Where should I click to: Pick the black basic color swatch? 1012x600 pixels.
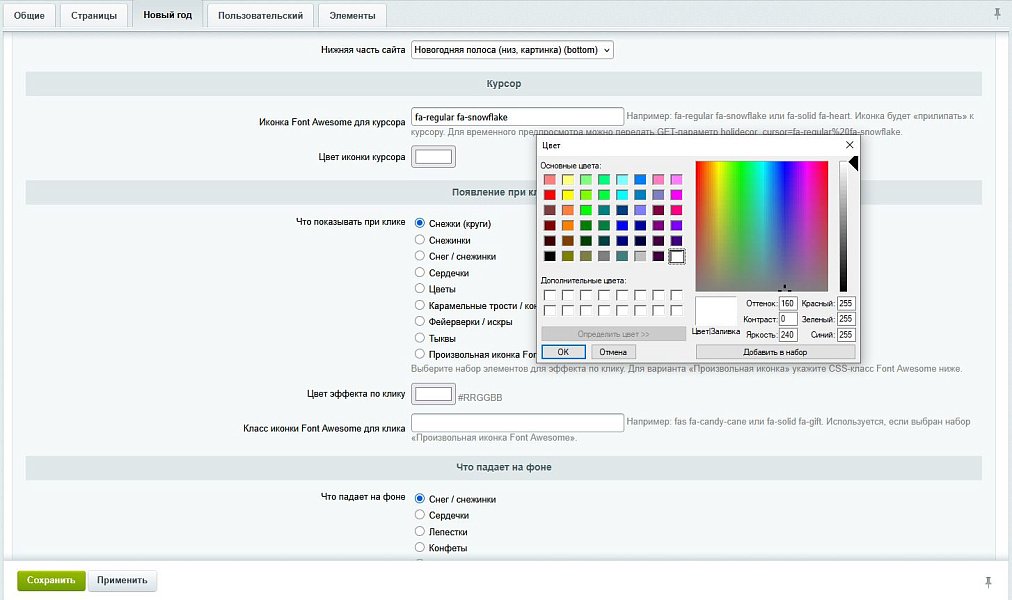[x=549, y=257]
